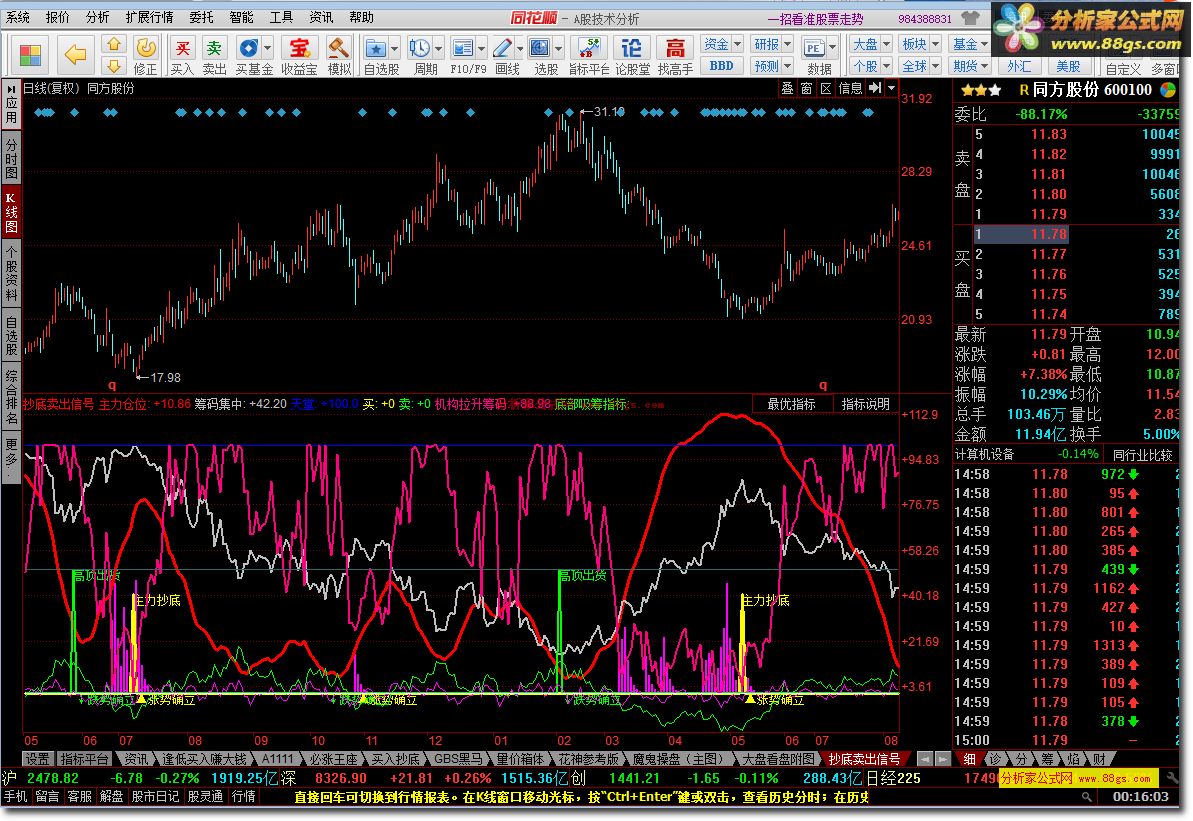Open the home grid icon in toolbar
Screen dimensions: 1193x821
pos(30,55)
